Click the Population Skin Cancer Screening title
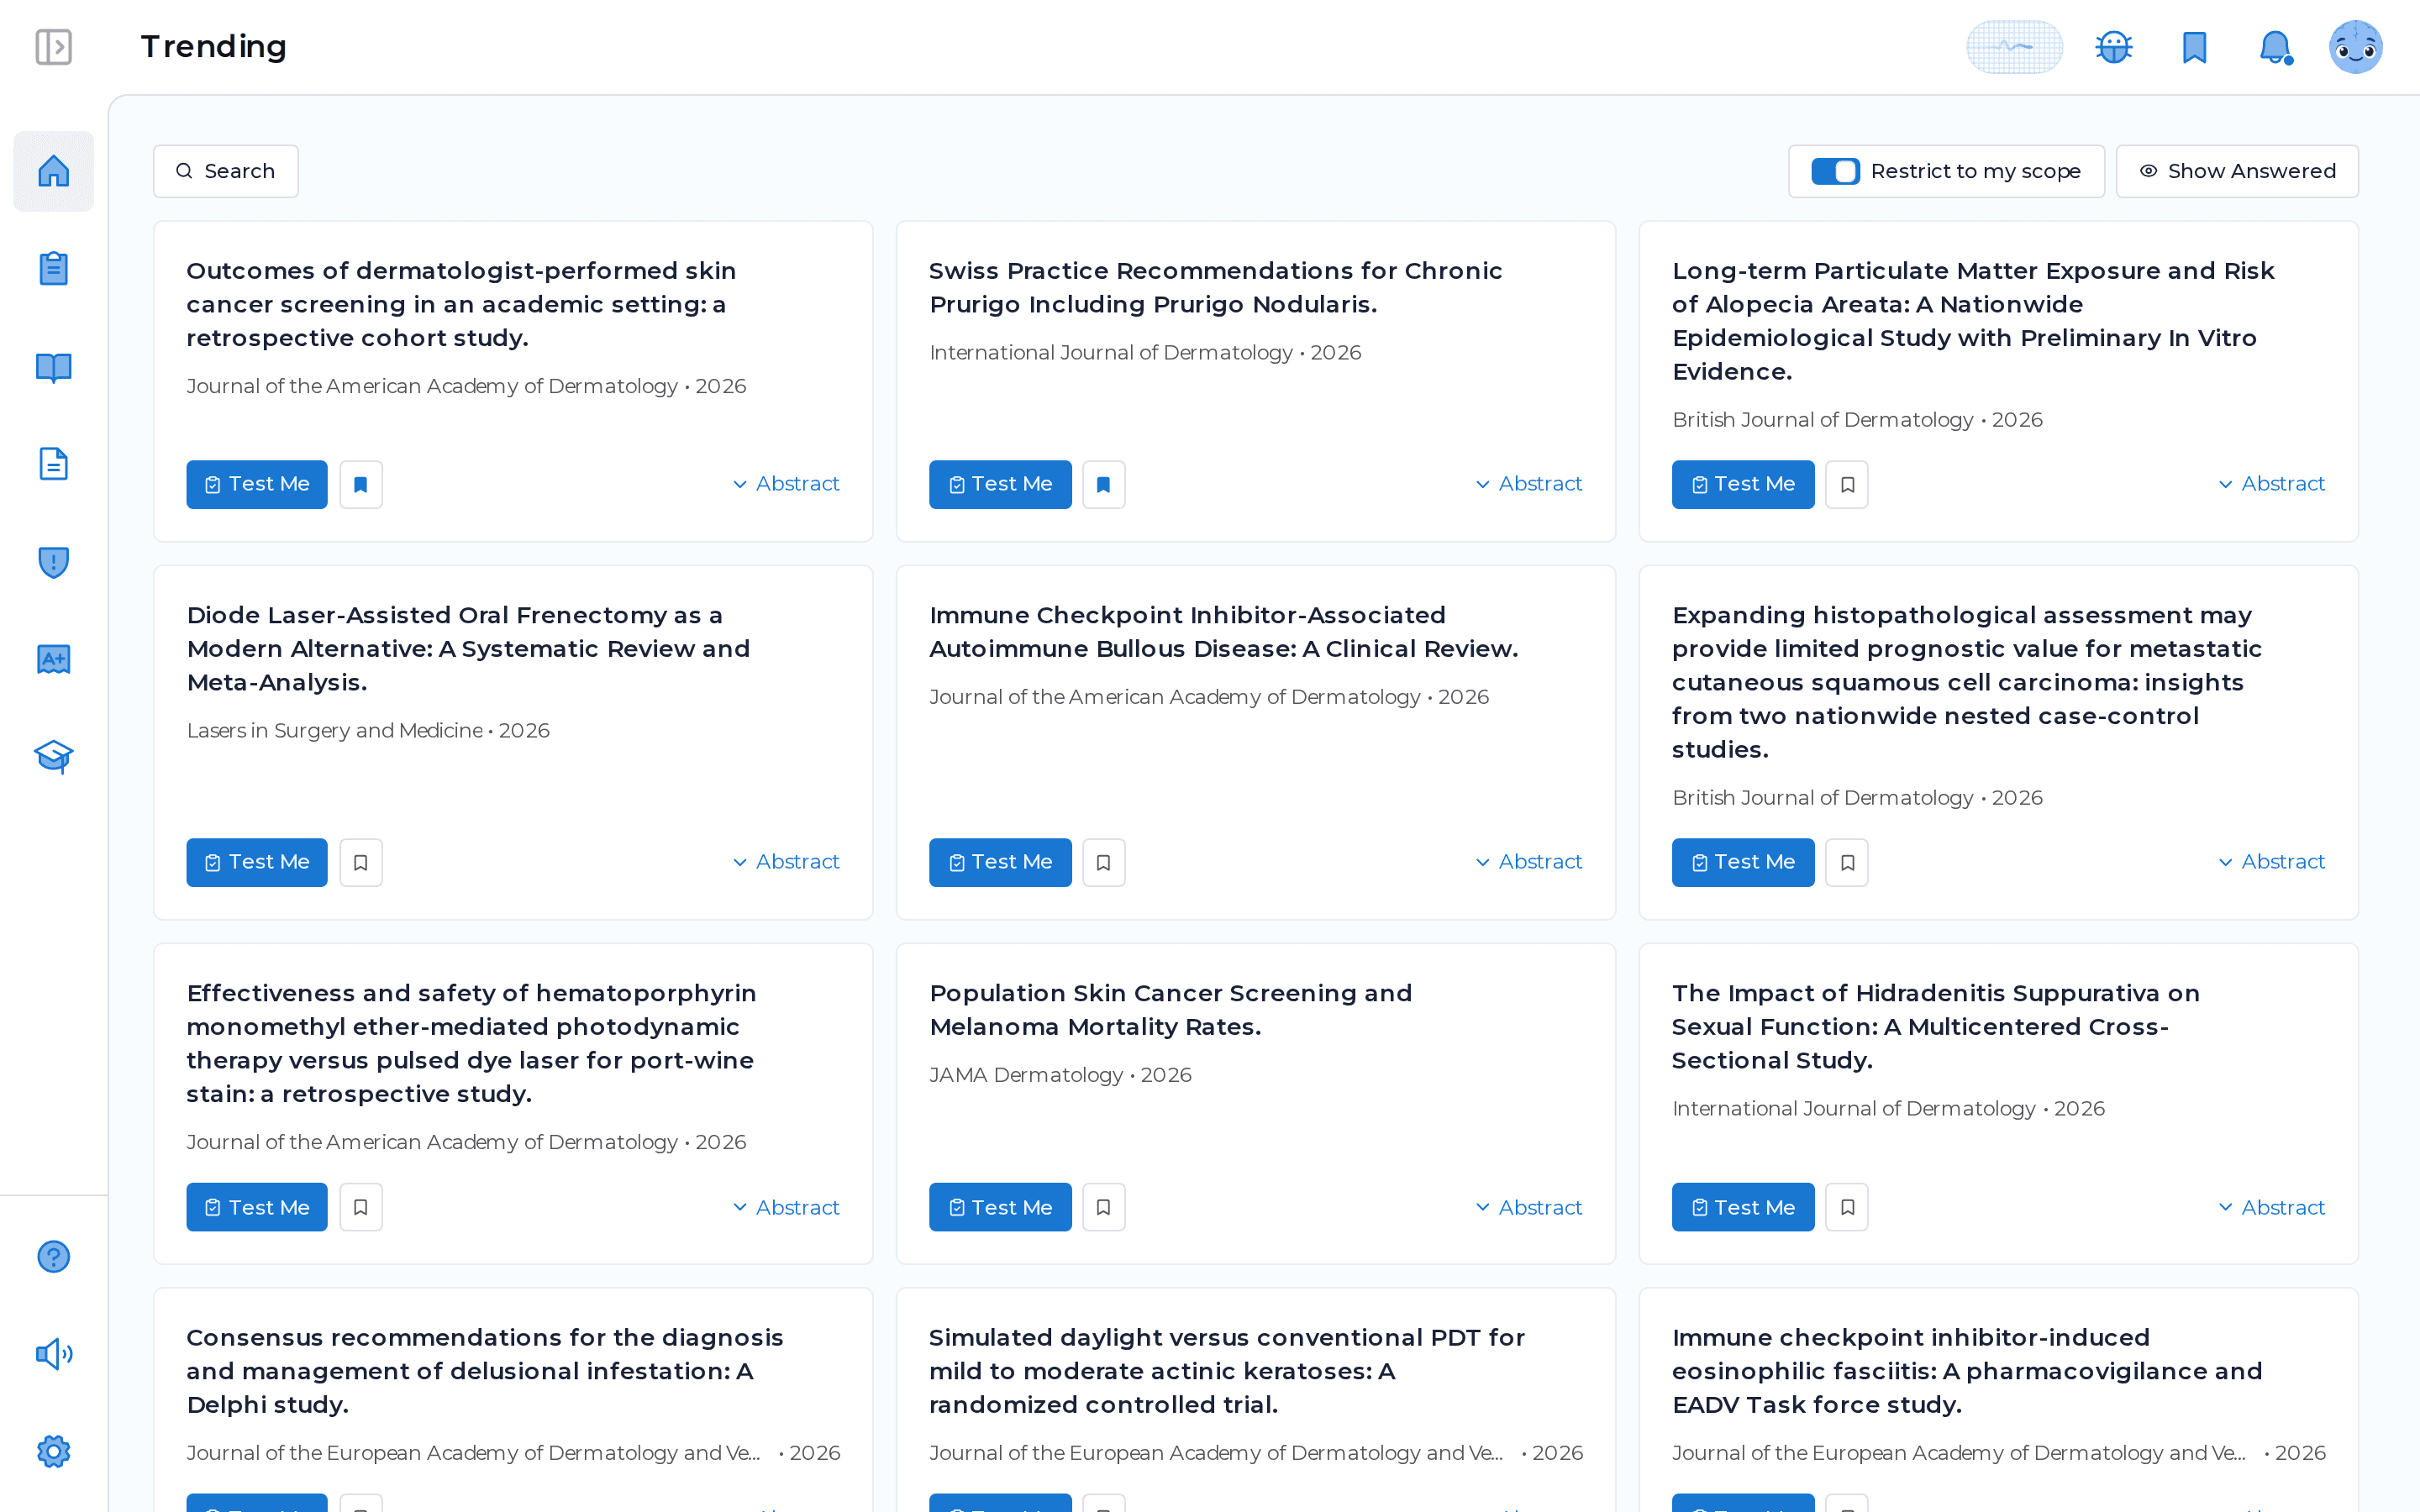2420x1512 pixels. (1171, 1010)
